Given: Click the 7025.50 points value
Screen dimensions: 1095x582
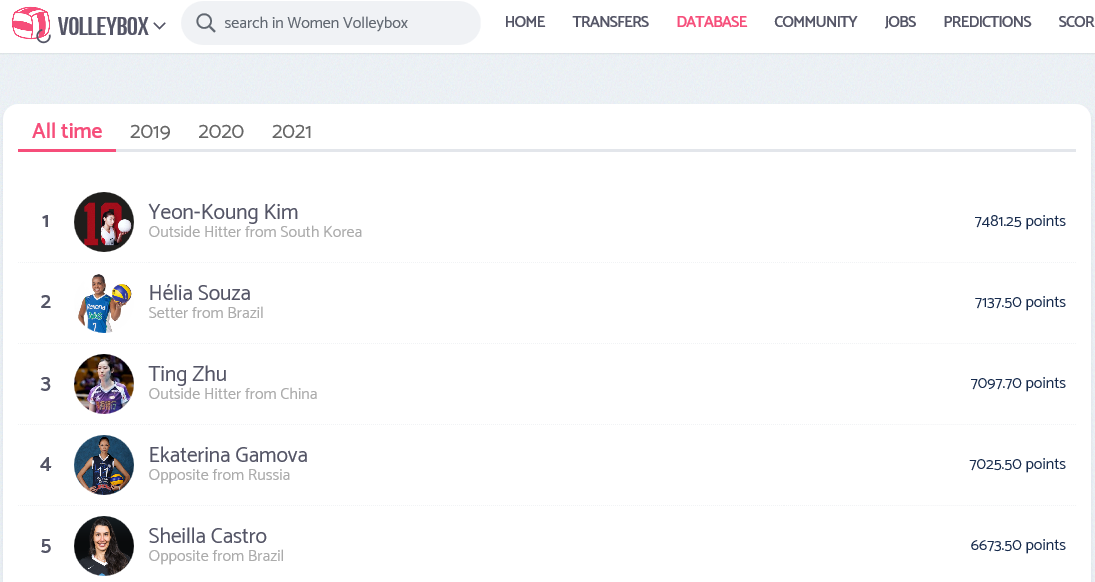Looking at the screenshot, I should 1017,465.
